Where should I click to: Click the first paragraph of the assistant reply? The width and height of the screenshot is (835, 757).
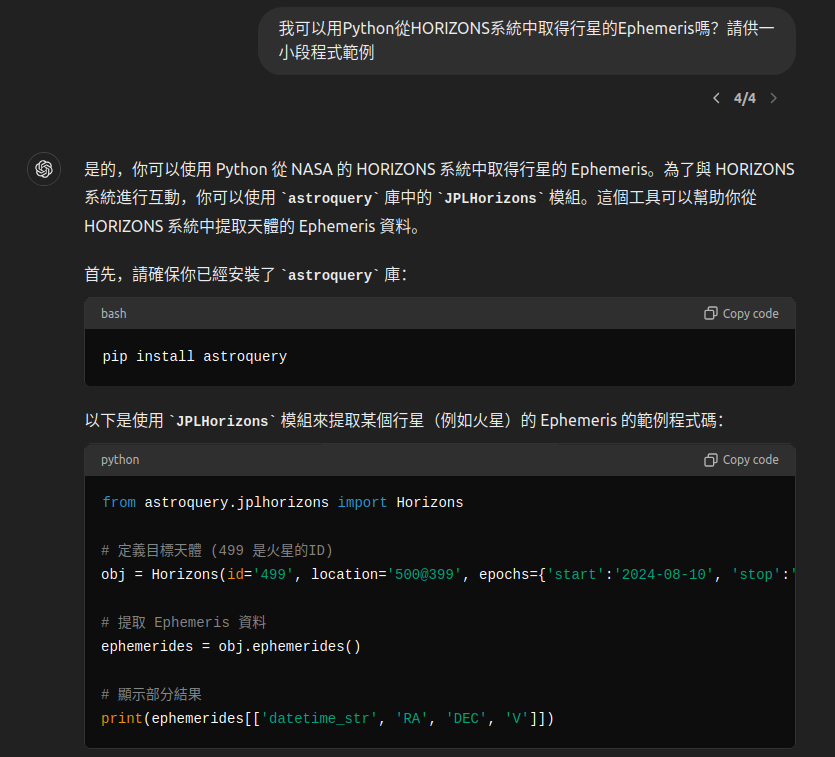[439, 198]
